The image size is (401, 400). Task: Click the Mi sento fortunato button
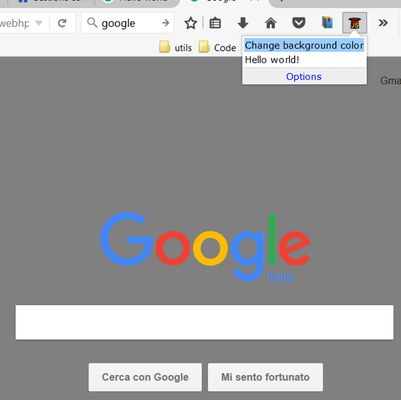pos(265,377)
